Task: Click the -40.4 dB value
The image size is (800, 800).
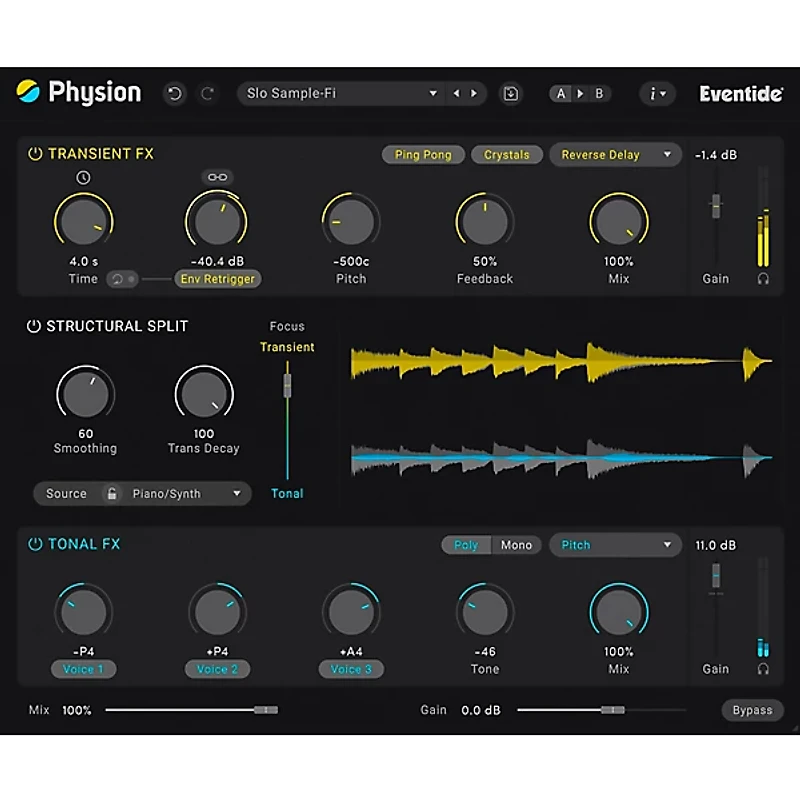Action: (x=217, y=261)
